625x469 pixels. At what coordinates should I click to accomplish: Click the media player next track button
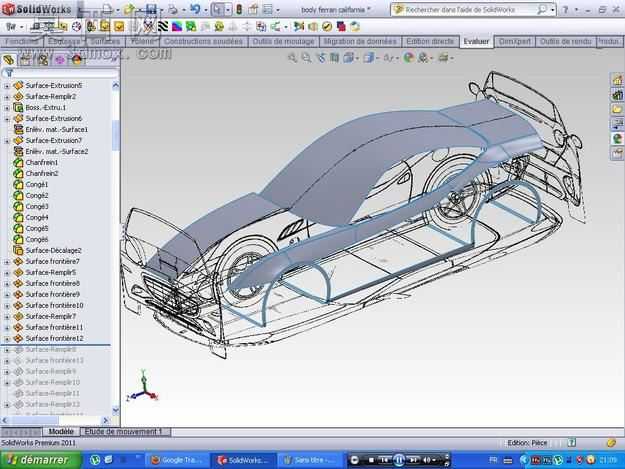[x=413, y=460]
